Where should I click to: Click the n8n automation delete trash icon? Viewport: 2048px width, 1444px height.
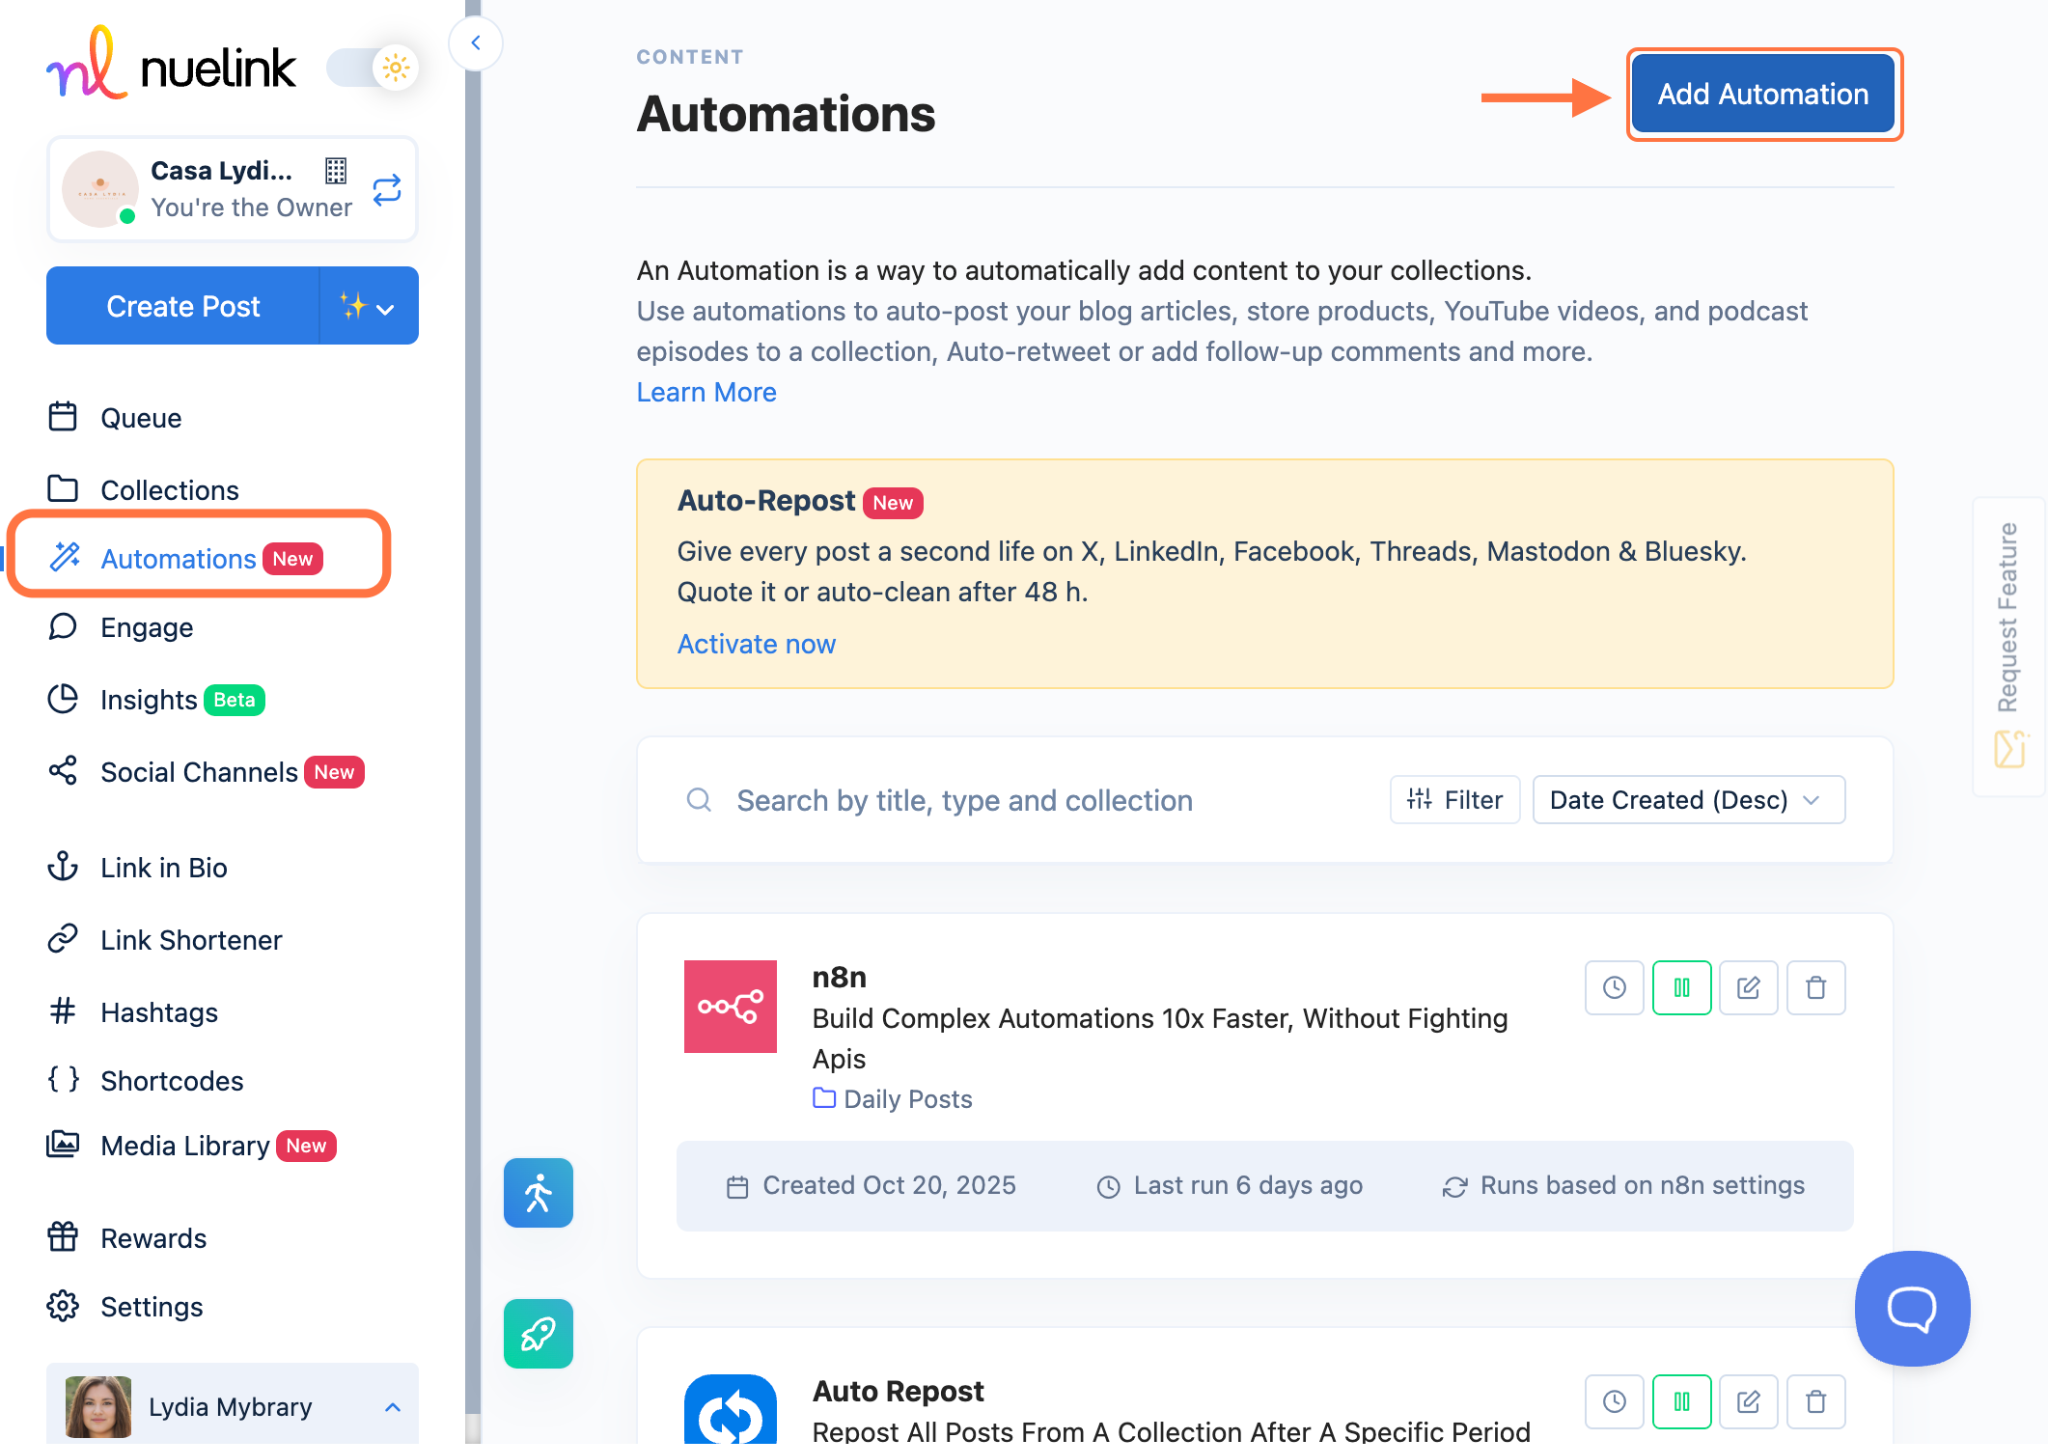1815,988
